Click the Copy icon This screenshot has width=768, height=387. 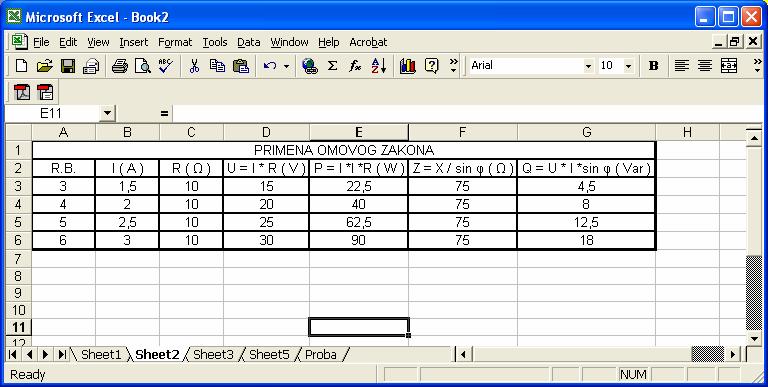[x=217, y=66]
